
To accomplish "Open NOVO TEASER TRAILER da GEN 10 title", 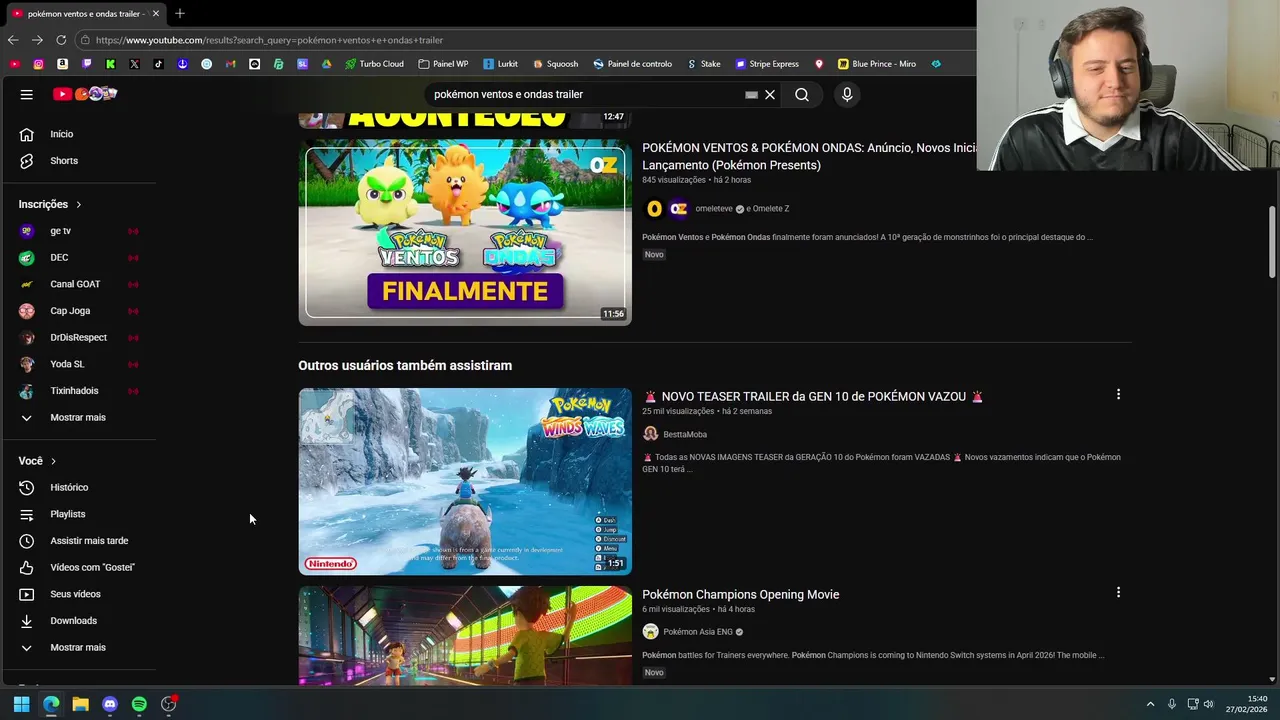I will click(813, 396).
